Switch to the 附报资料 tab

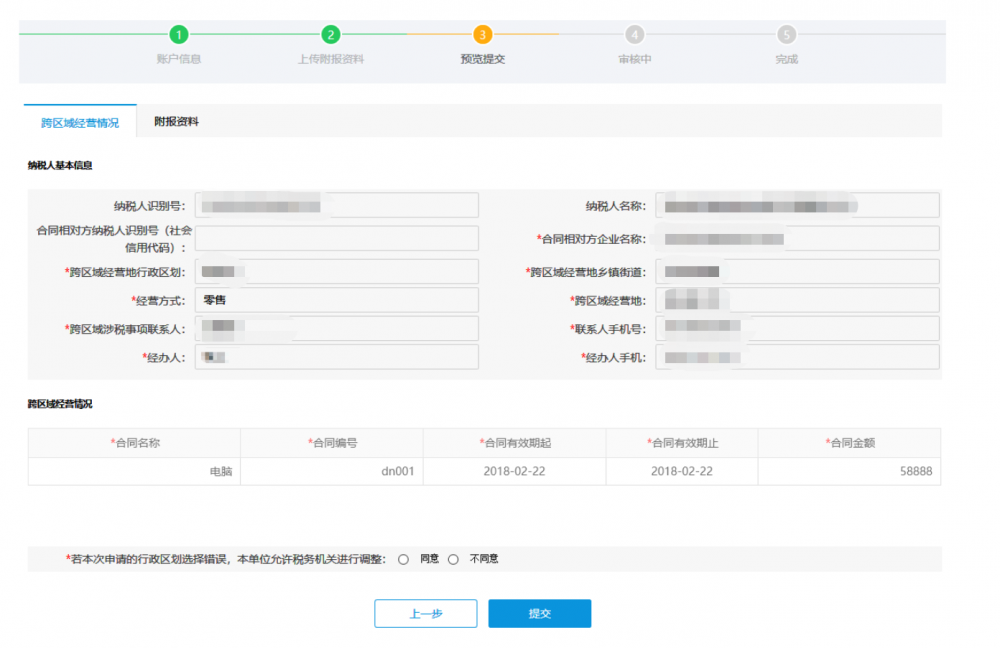point(176,121)
